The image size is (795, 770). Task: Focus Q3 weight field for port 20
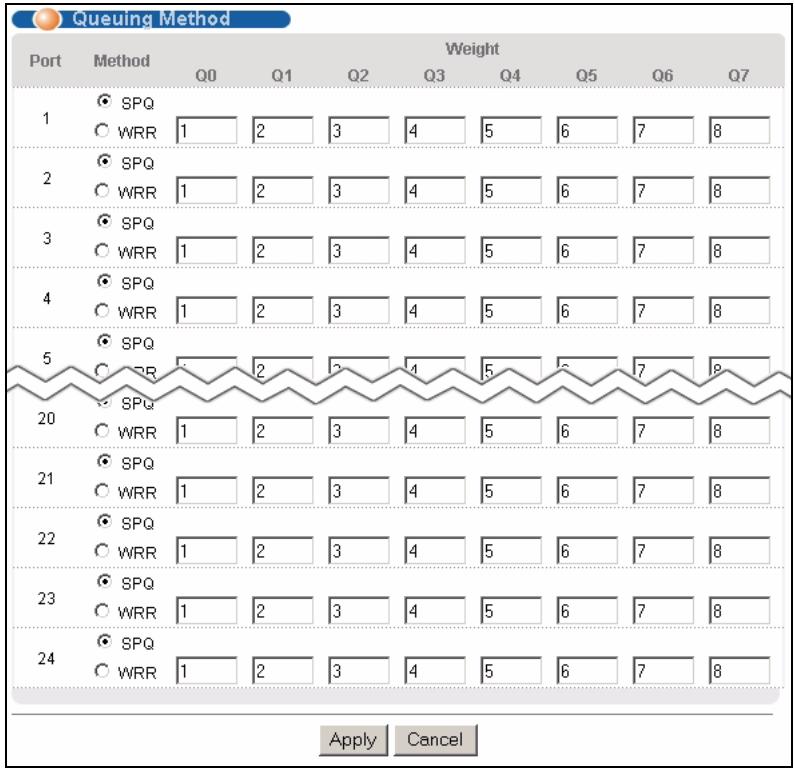click(x=435, y=430)
